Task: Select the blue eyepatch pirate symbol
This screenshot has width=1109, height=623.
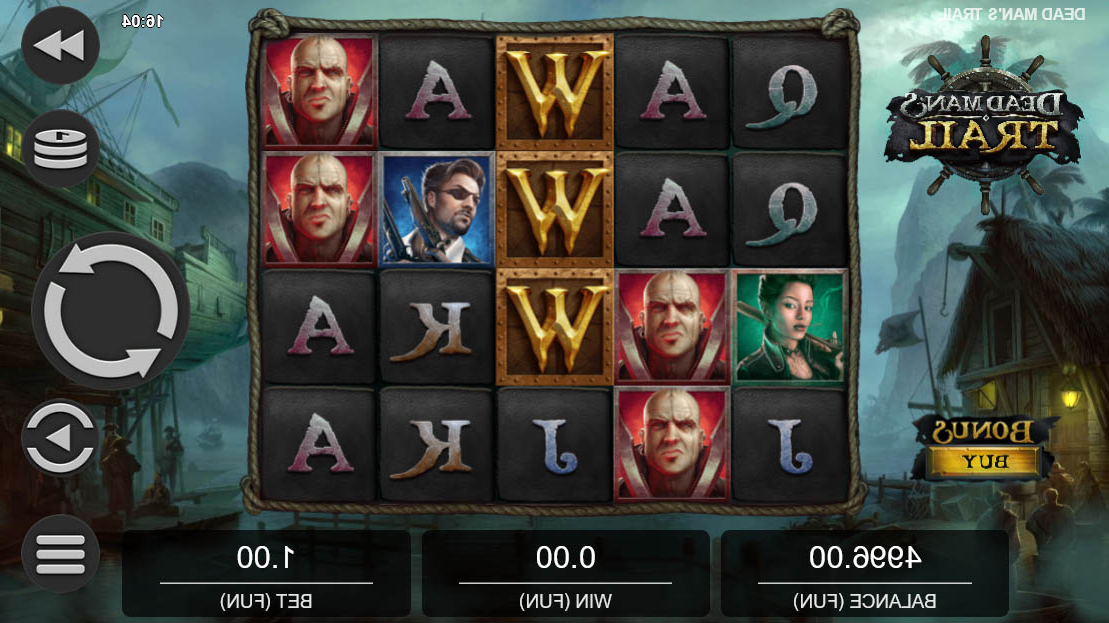Action: [436, 209]
